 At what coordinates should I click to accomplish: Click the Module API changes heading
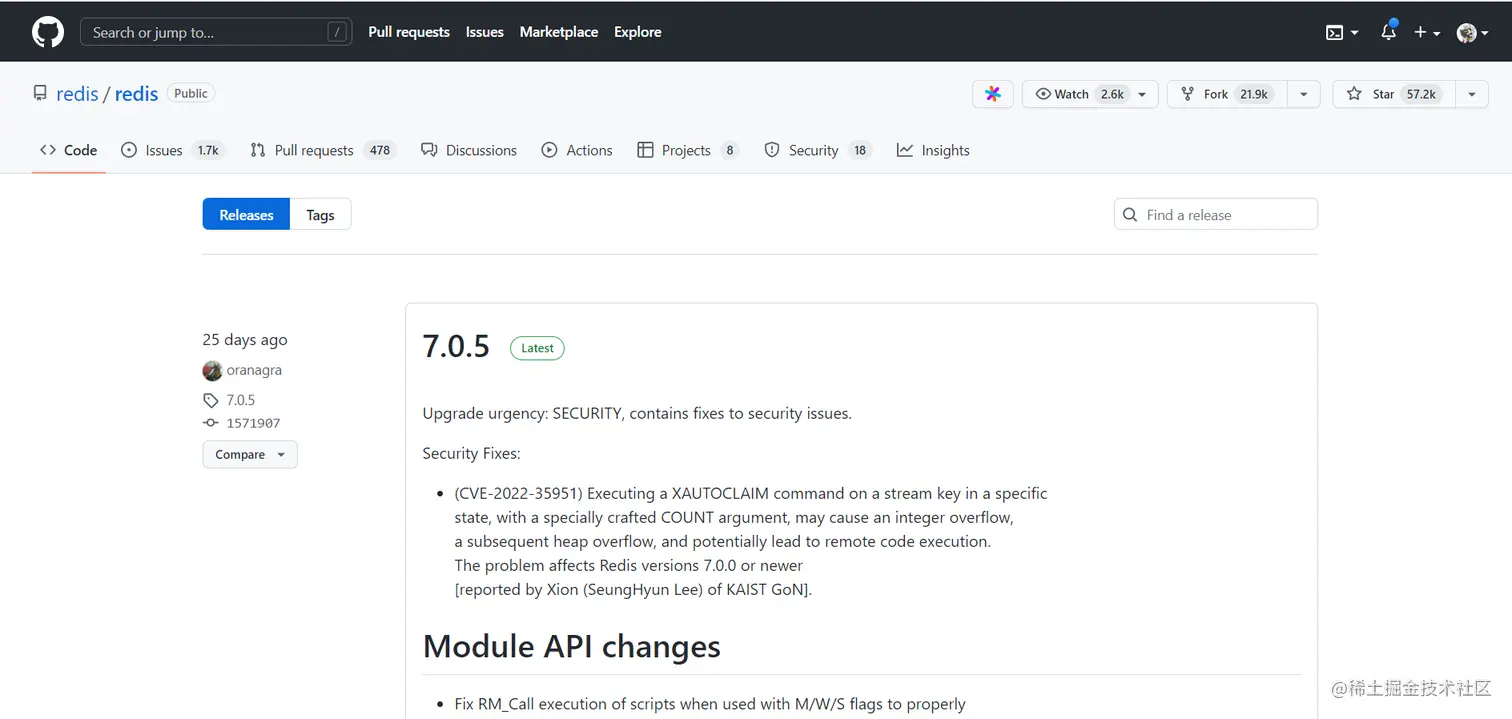[x=572, y=646]
